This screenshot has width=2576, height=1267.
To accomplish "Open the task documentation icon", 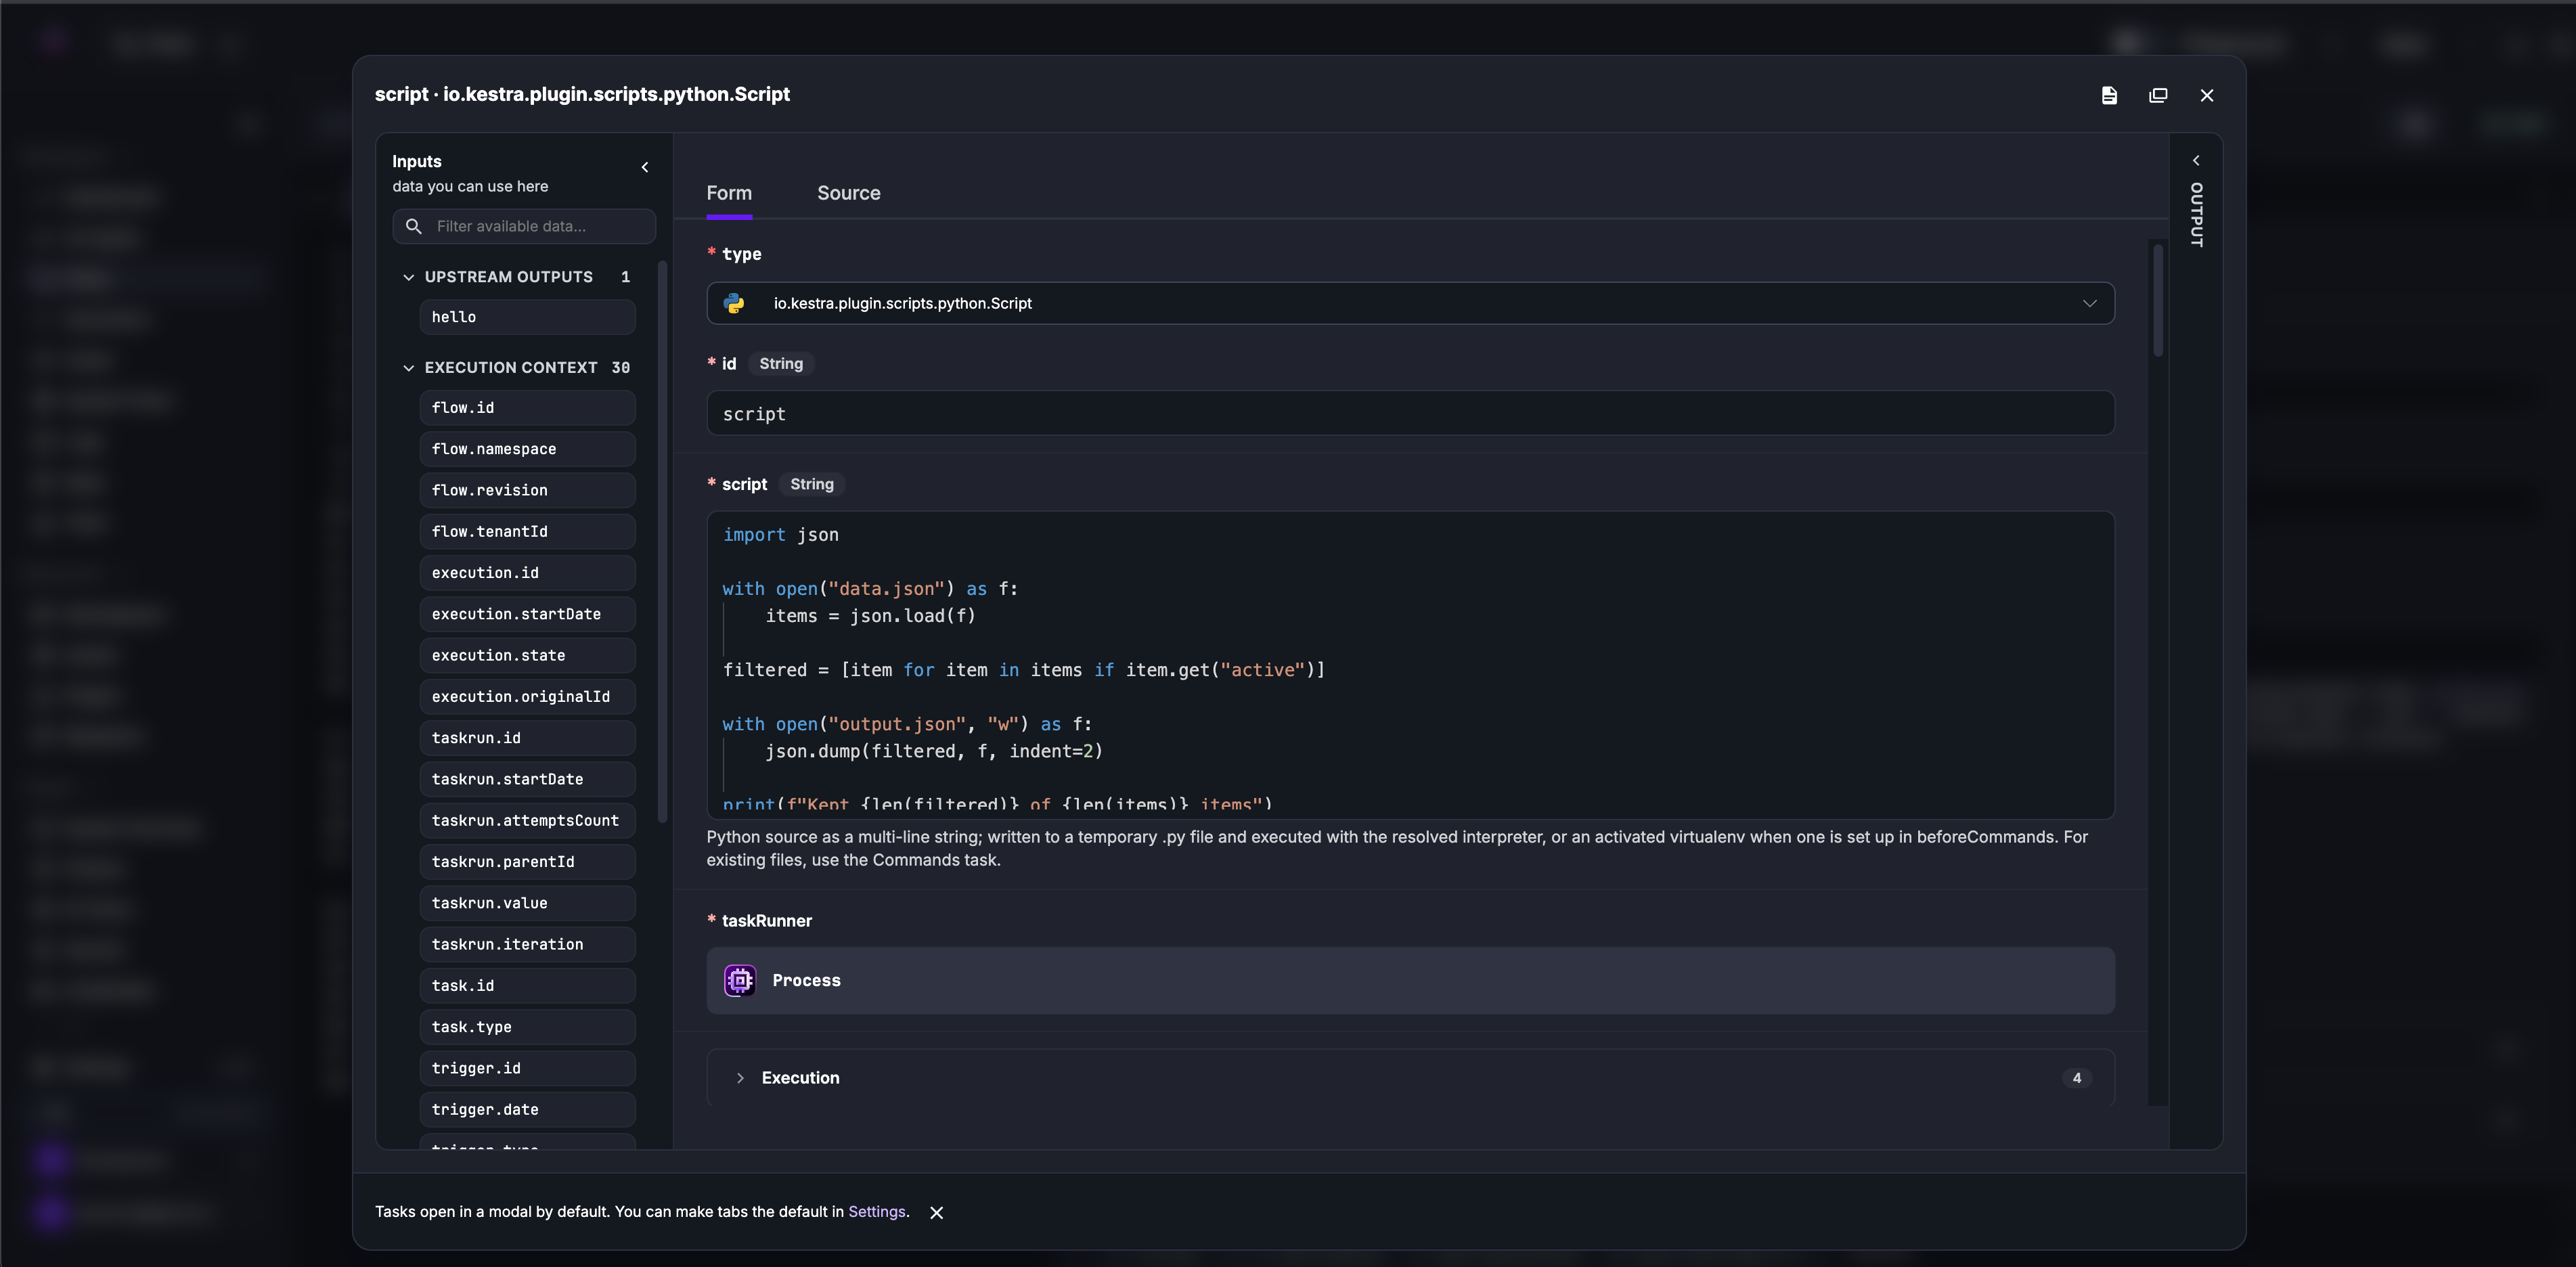I will pos(2109,95).
